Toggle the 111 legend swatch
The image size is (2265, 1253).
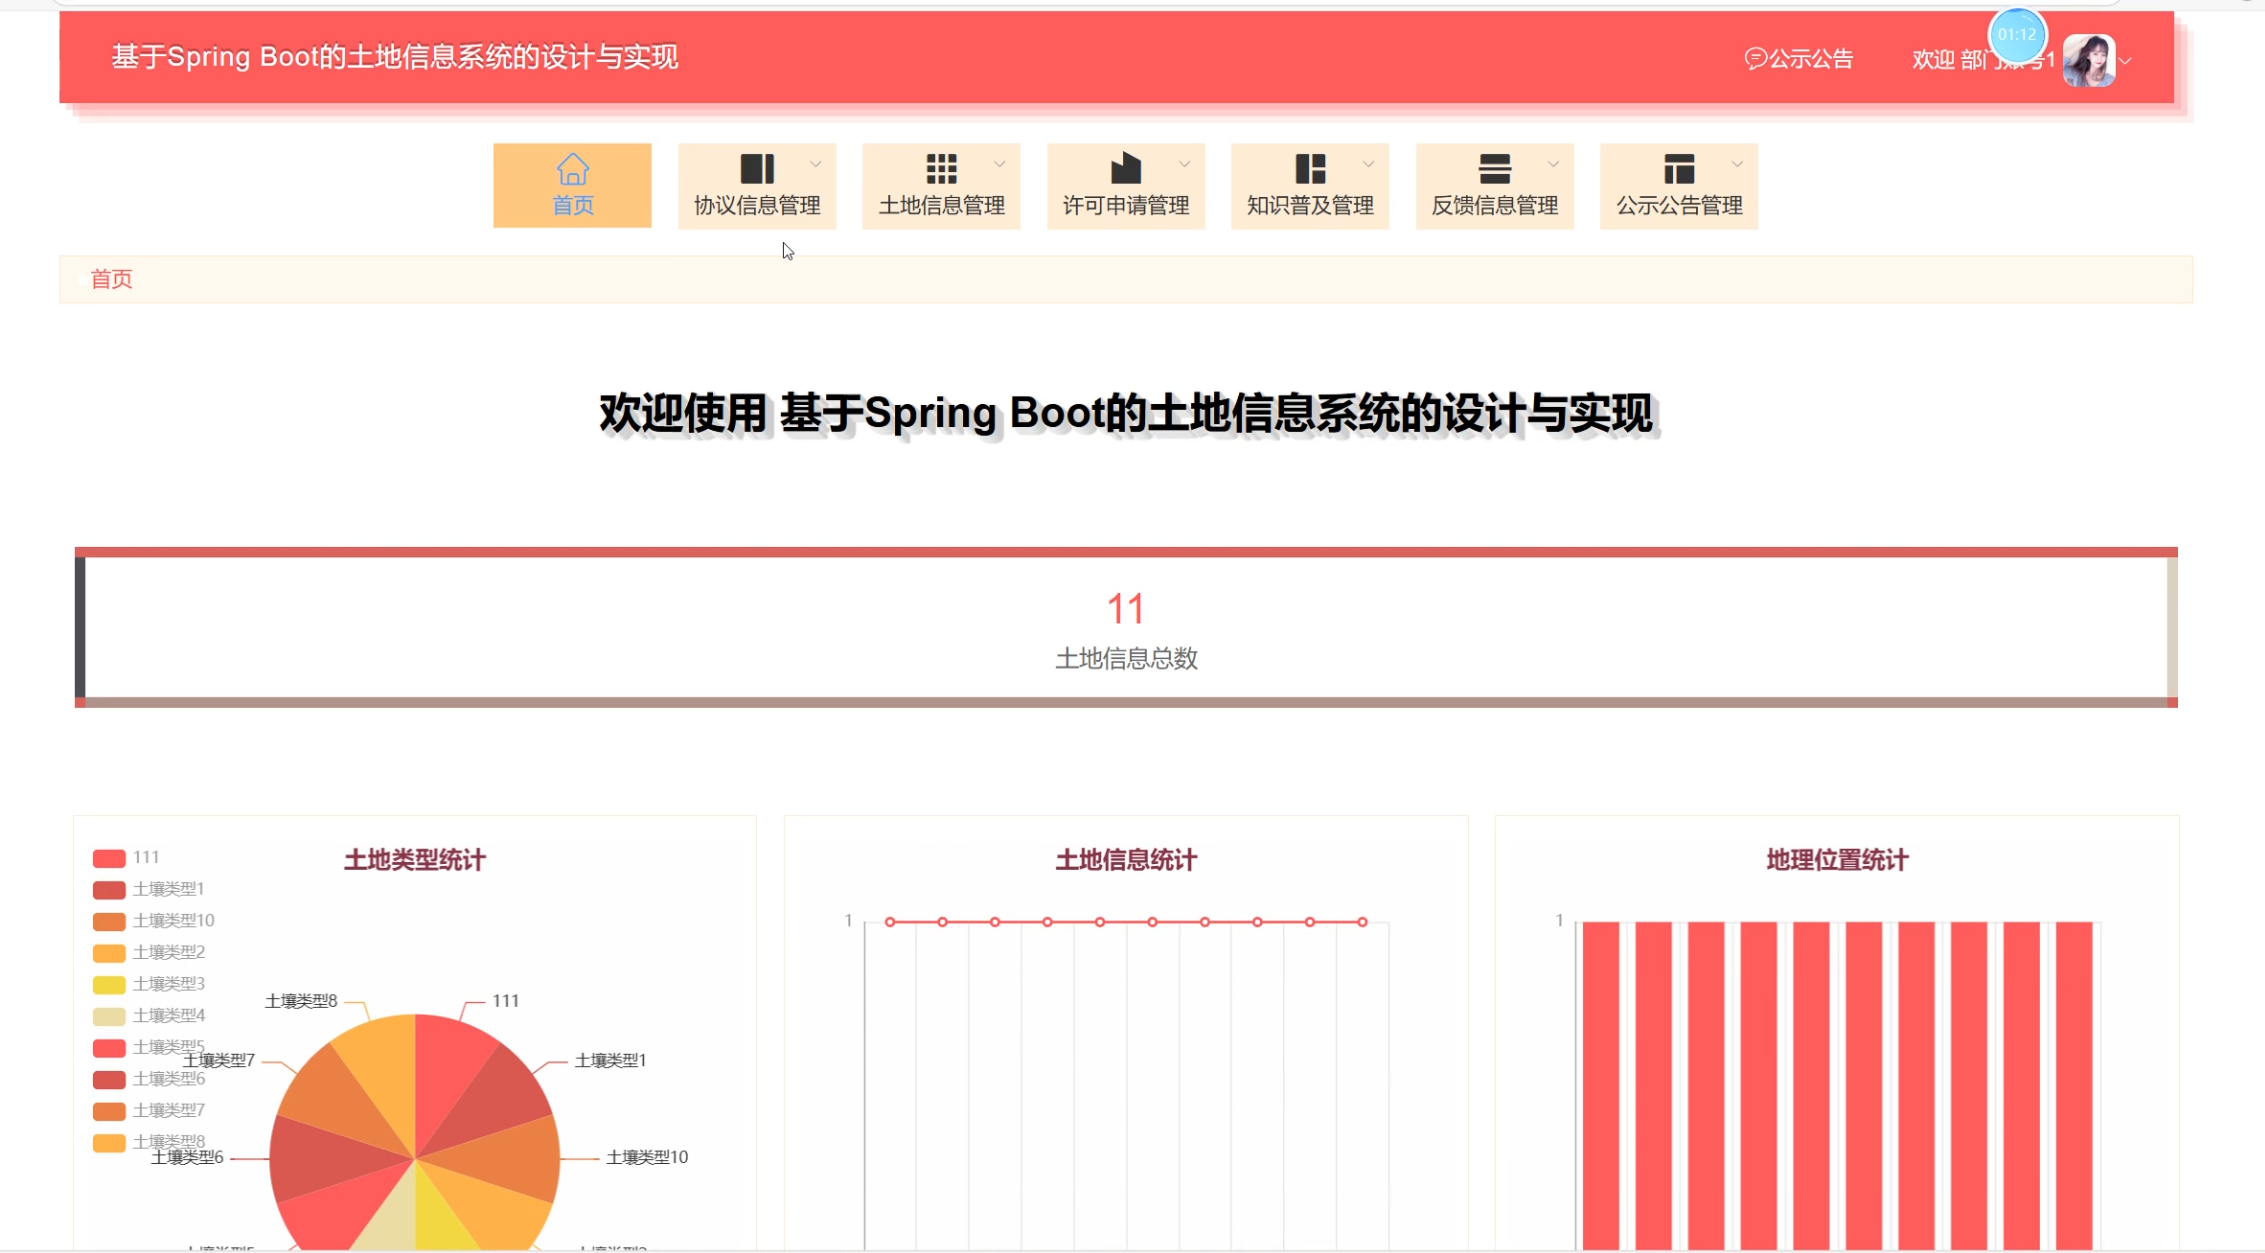(x=109, y=858)
